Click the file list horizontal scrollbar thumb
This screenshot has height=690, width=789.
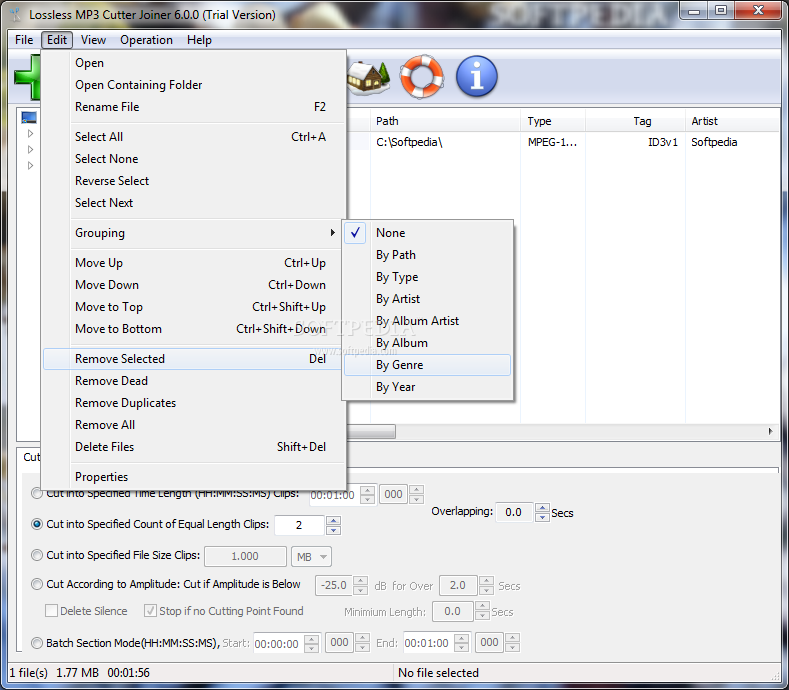[371, 431]
